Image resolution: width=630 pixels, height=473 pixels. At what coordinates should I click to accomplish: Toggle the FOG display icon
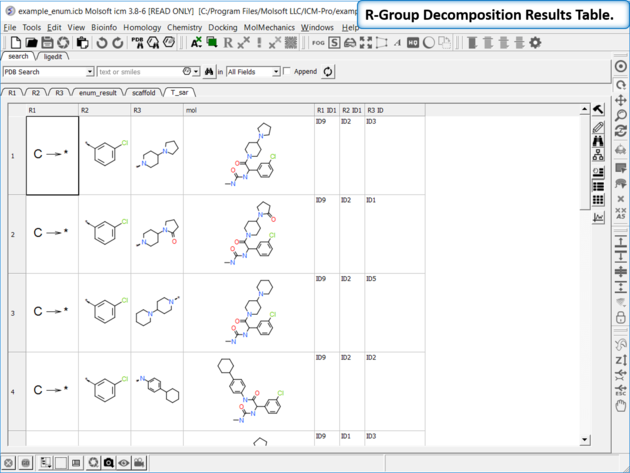318,43
